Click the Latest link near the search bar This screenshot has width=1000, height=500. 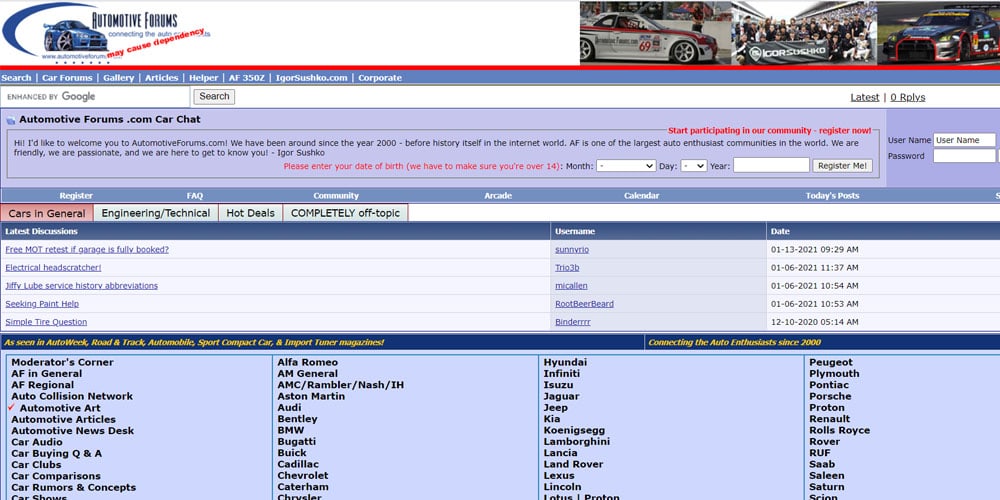pyautogui.click(x=864, y=98)
